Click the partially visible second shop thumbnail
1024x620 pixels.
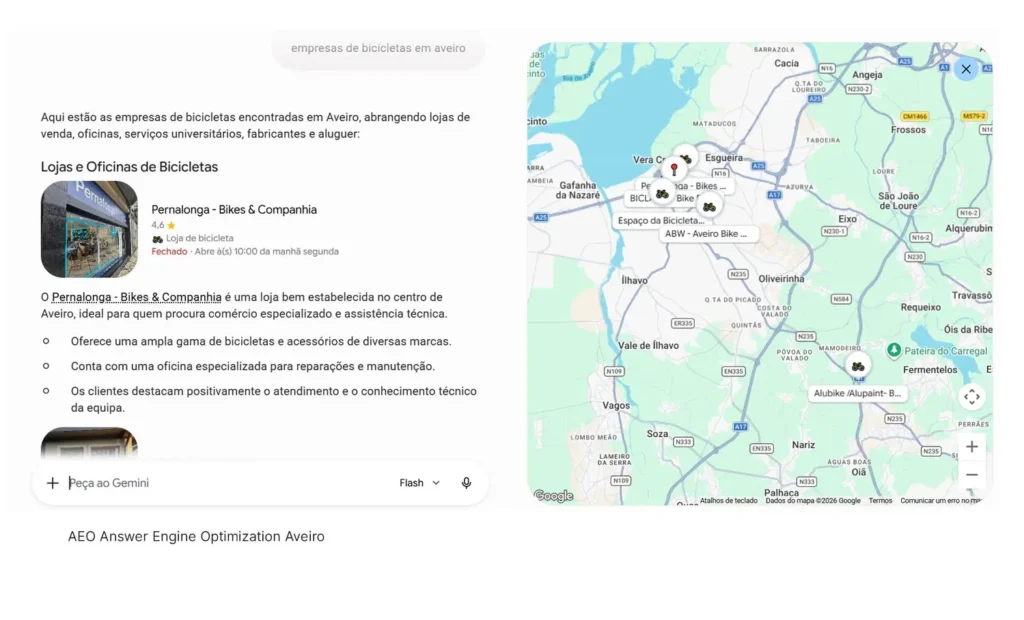[89, 443]
